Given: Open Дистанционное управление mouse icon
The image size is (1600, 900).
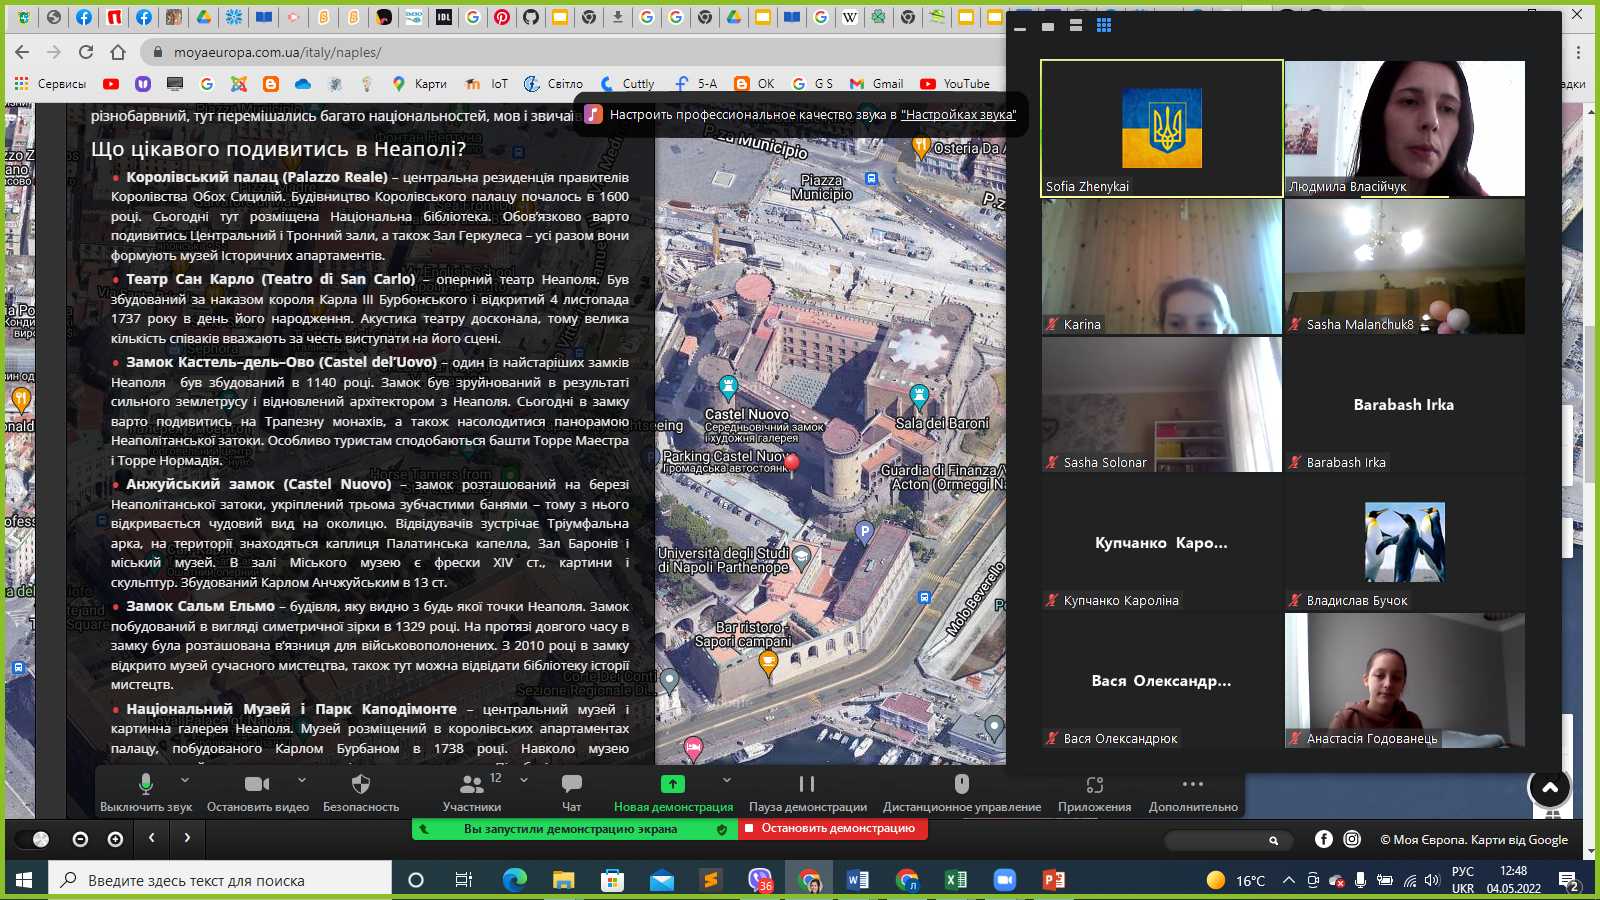Looking at the screenshot, I should (x=961, y=784).
